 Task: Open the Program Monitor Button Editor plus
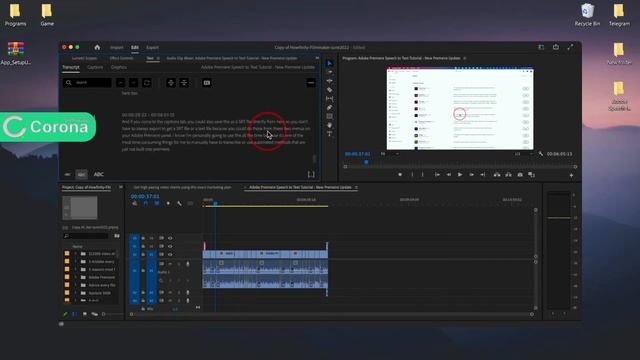pyautogui.click(x=571, y=175)
